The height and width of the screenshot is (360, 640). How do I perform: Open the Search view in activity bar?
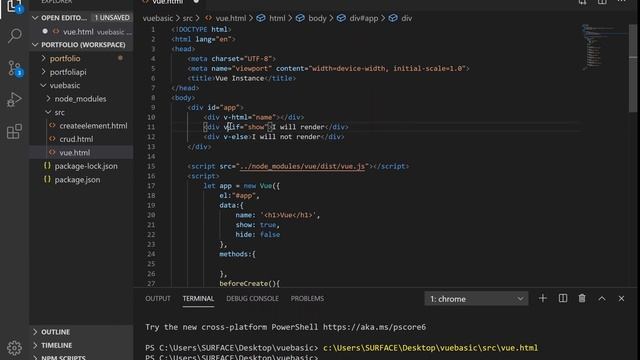point(15,36)
